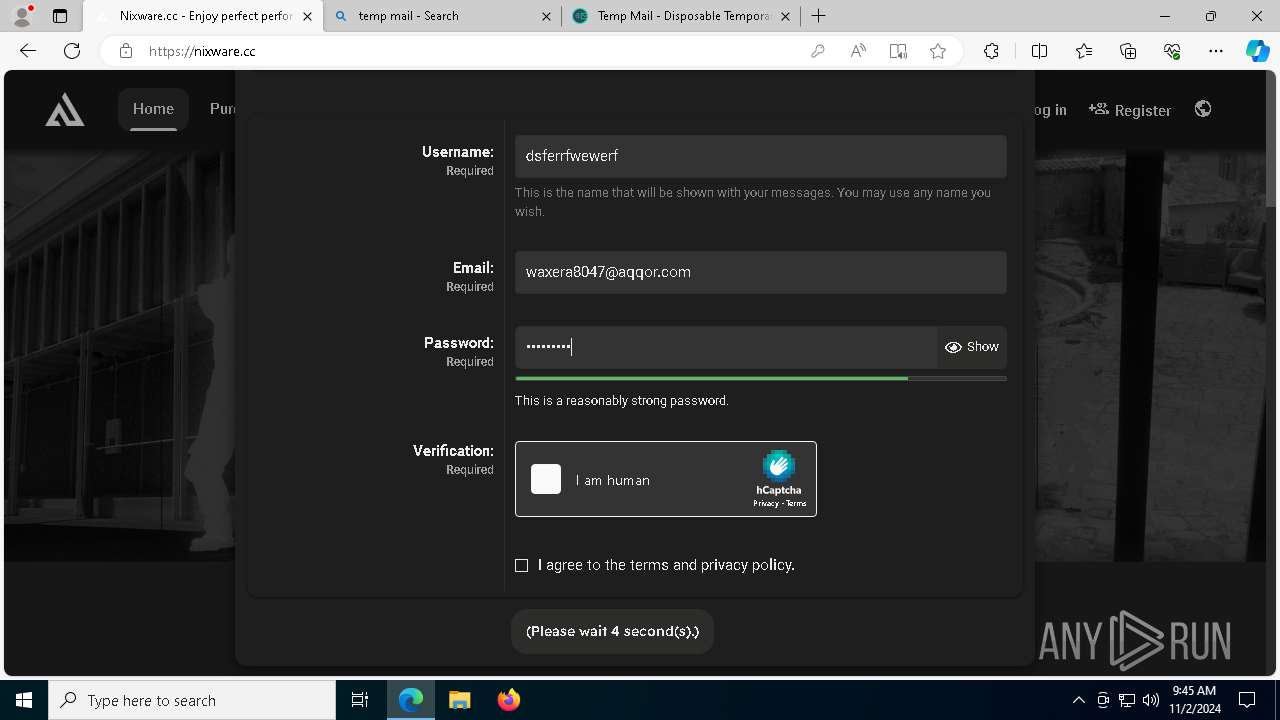Open the password manager key icon
This screenshot has width=1280, height=720.
(x=818, y=51)
